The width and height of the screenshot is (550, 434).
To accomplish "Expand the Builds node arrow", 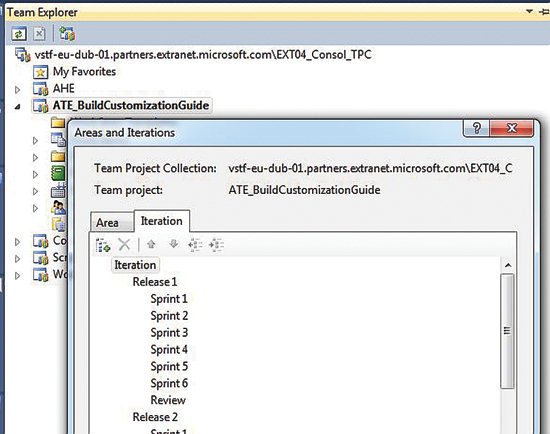I will click(x=35, y=192).
